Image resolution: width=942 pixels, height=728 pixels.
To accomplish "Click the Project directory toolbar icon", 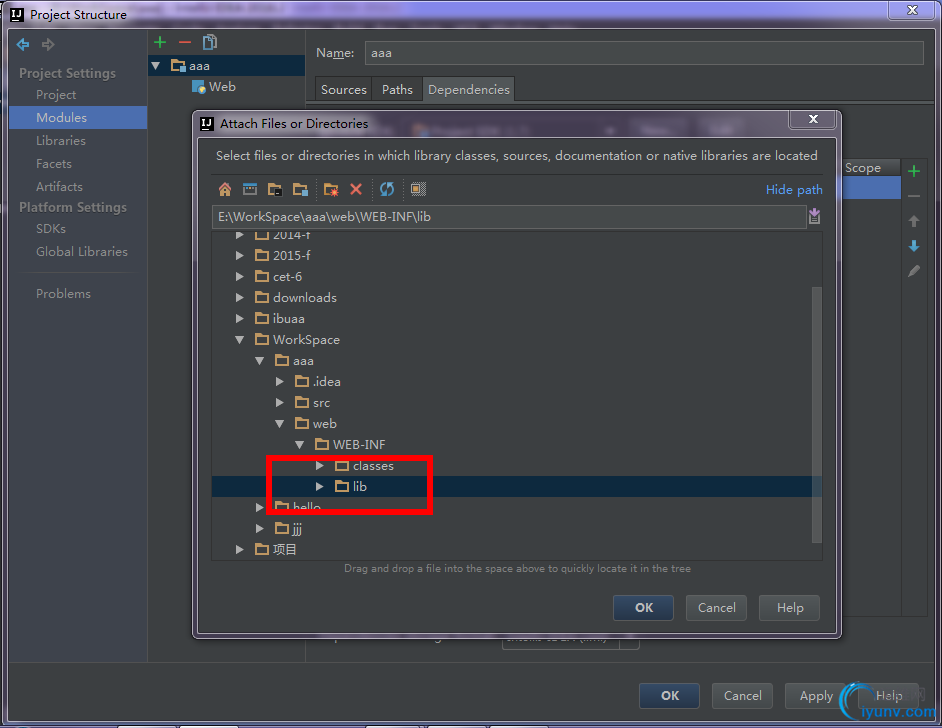I will tap(275, 190).
